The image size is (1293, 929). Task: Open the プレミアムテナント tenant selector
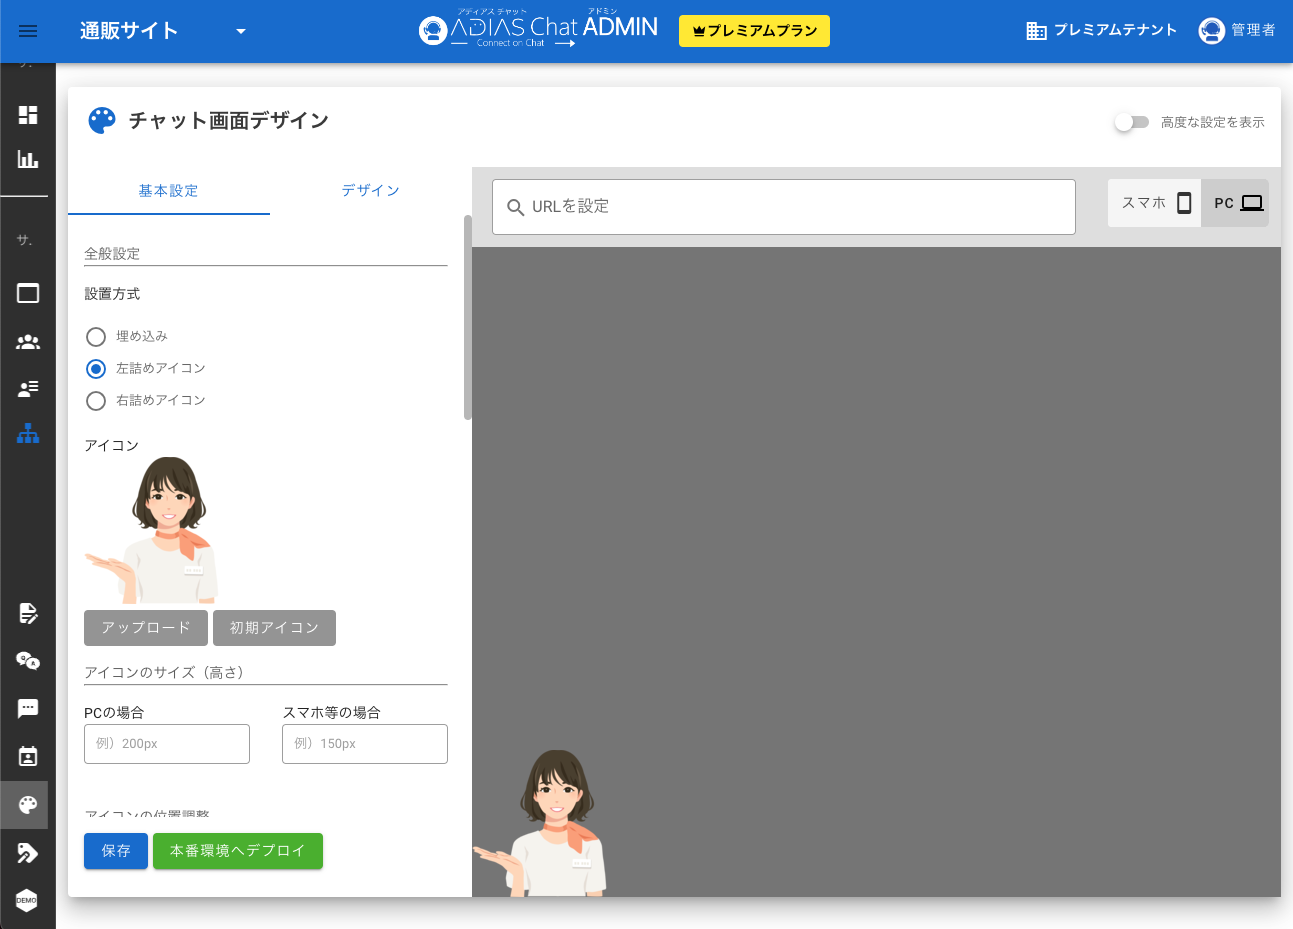tap(1101, 31)
